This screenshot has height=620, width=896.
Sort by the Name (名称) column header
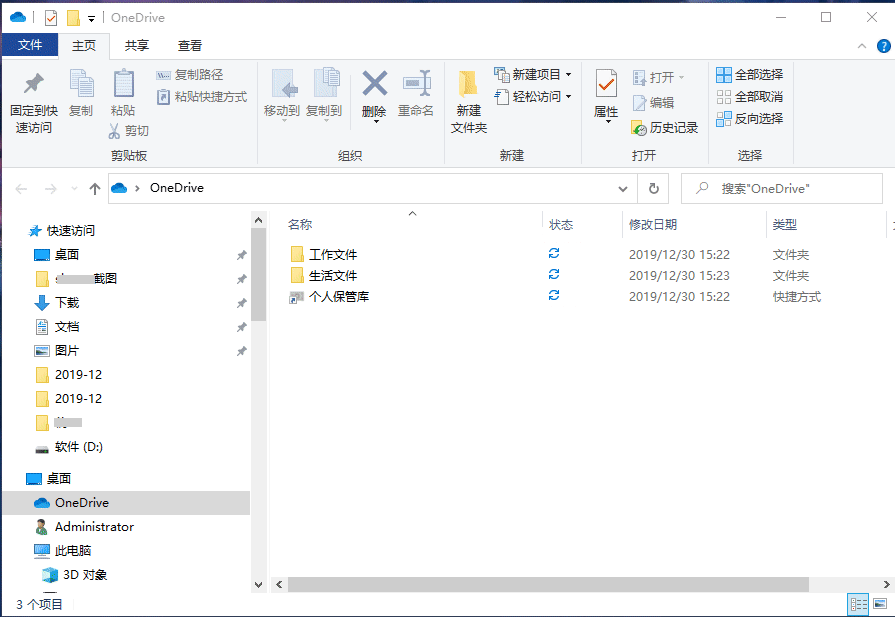point(300,225)
